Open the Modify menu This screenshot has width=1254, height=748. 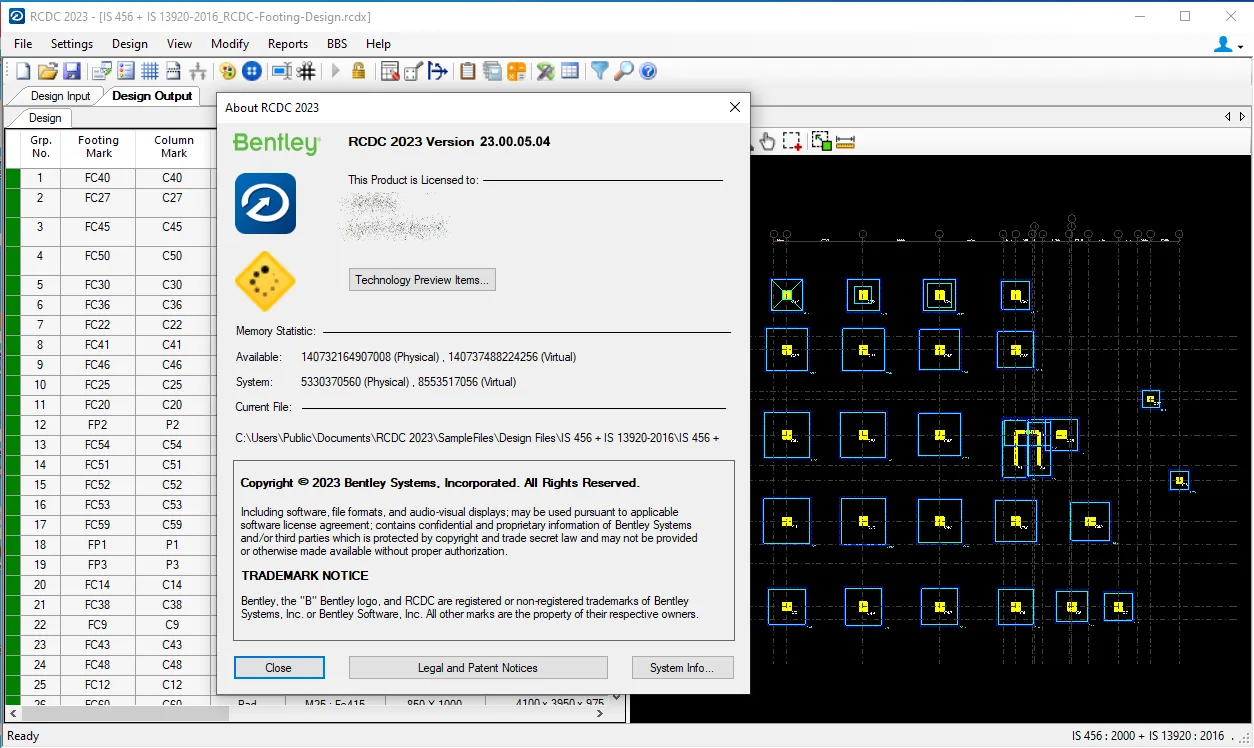[x=230, y=44]
